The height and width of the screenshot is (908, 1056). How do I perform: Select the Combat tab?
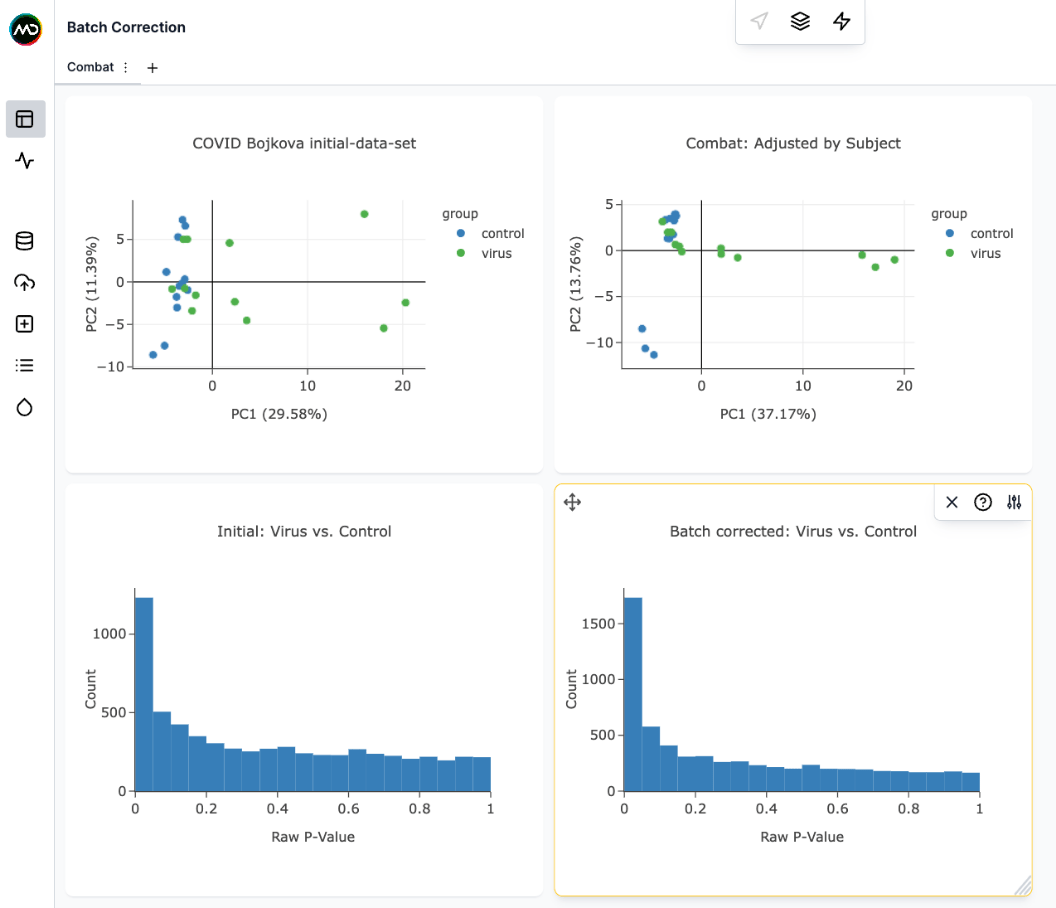click(x=90, y=67)
